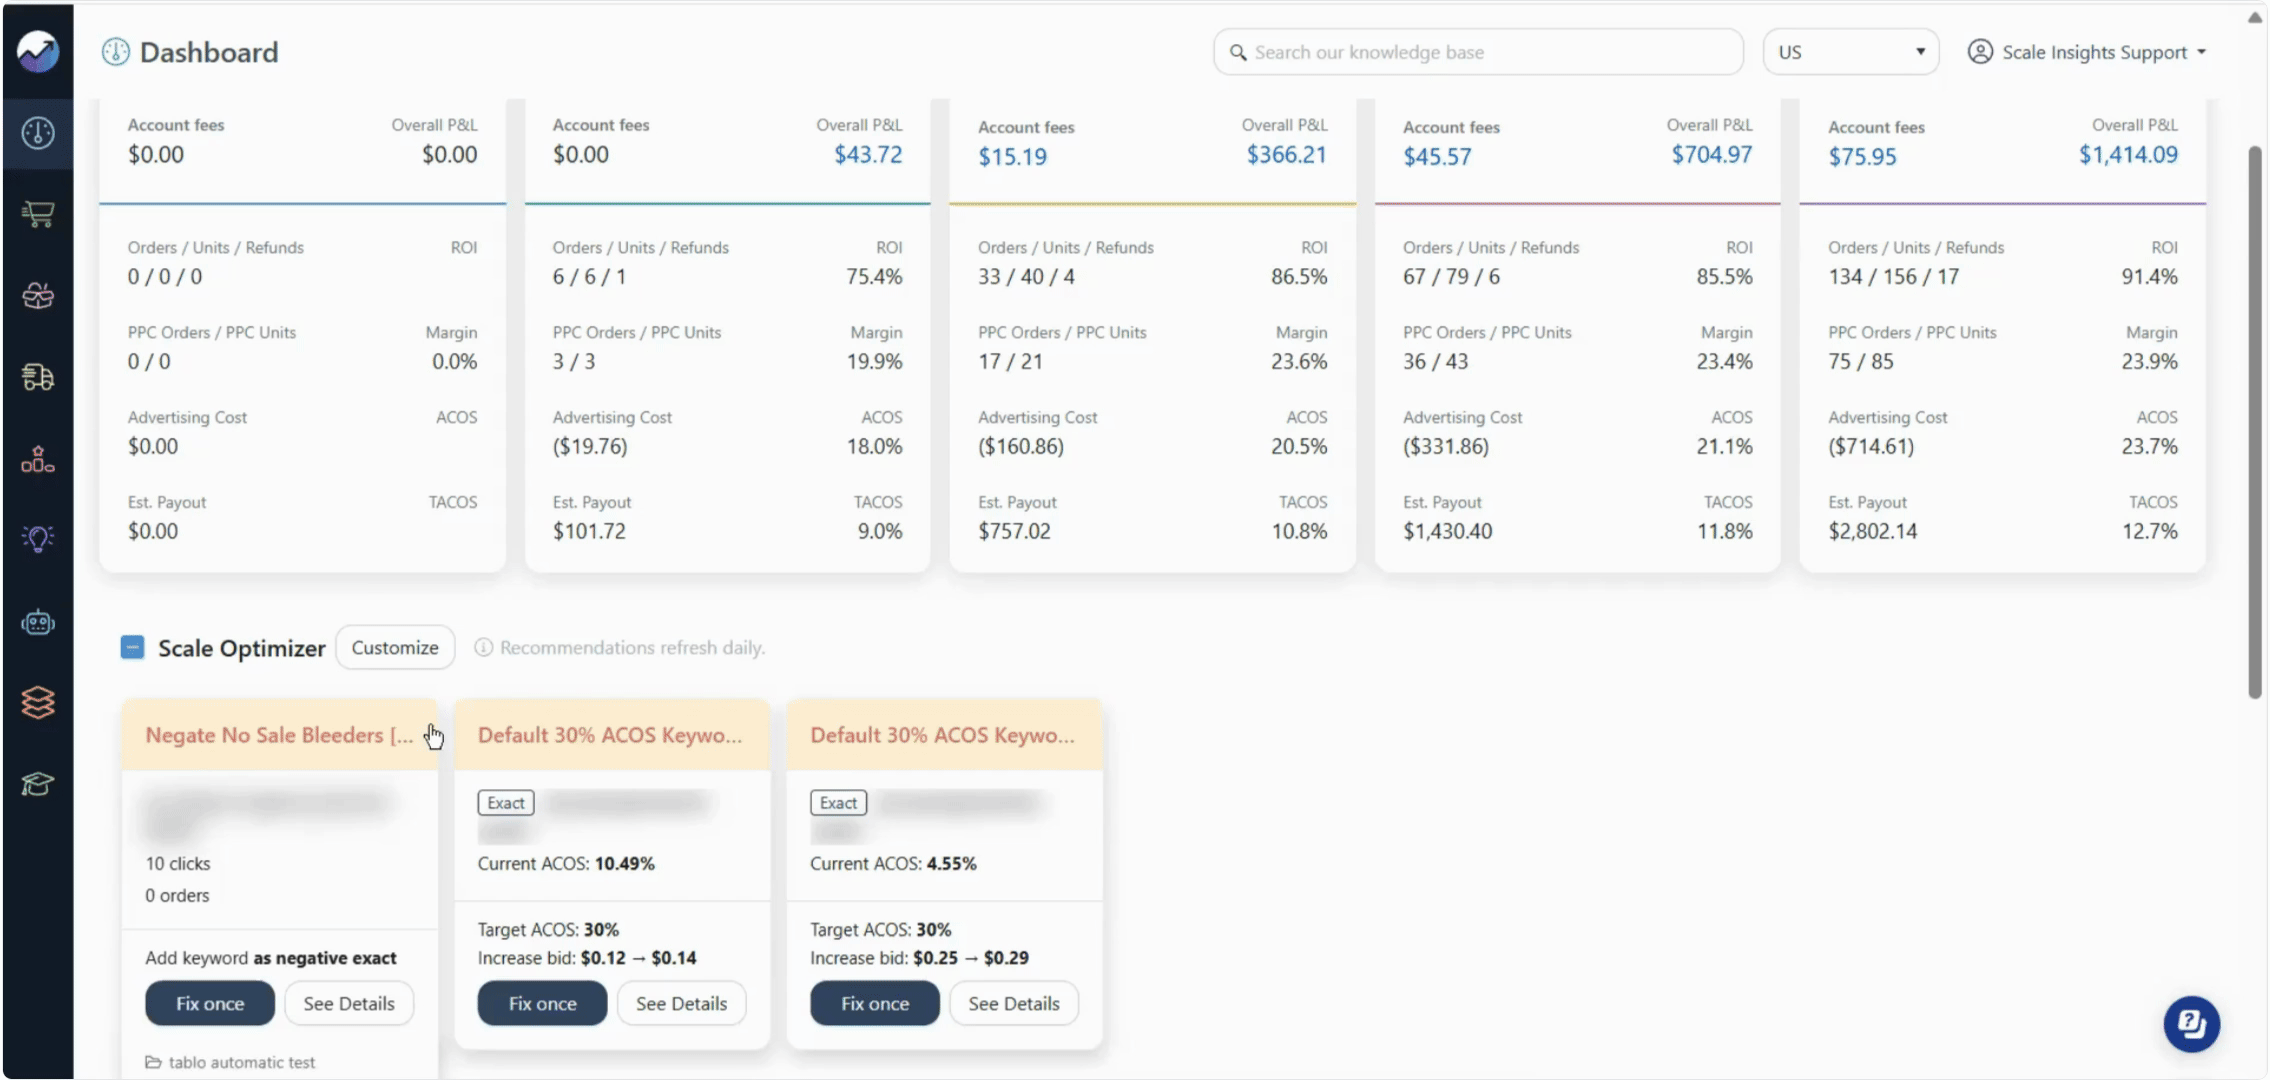2270x1080 pixels.
Task: Click See Details on the 10.49% ACOS card
Action: pyautogui.click(x=681, y=1003)
